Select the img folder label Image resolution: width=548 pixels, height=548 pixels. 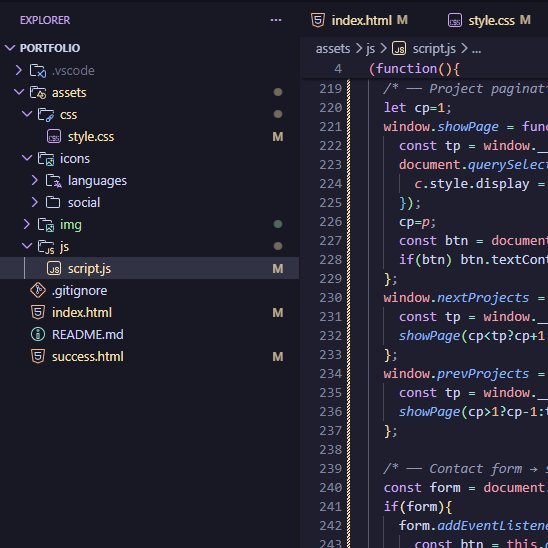tap(71, 225)
